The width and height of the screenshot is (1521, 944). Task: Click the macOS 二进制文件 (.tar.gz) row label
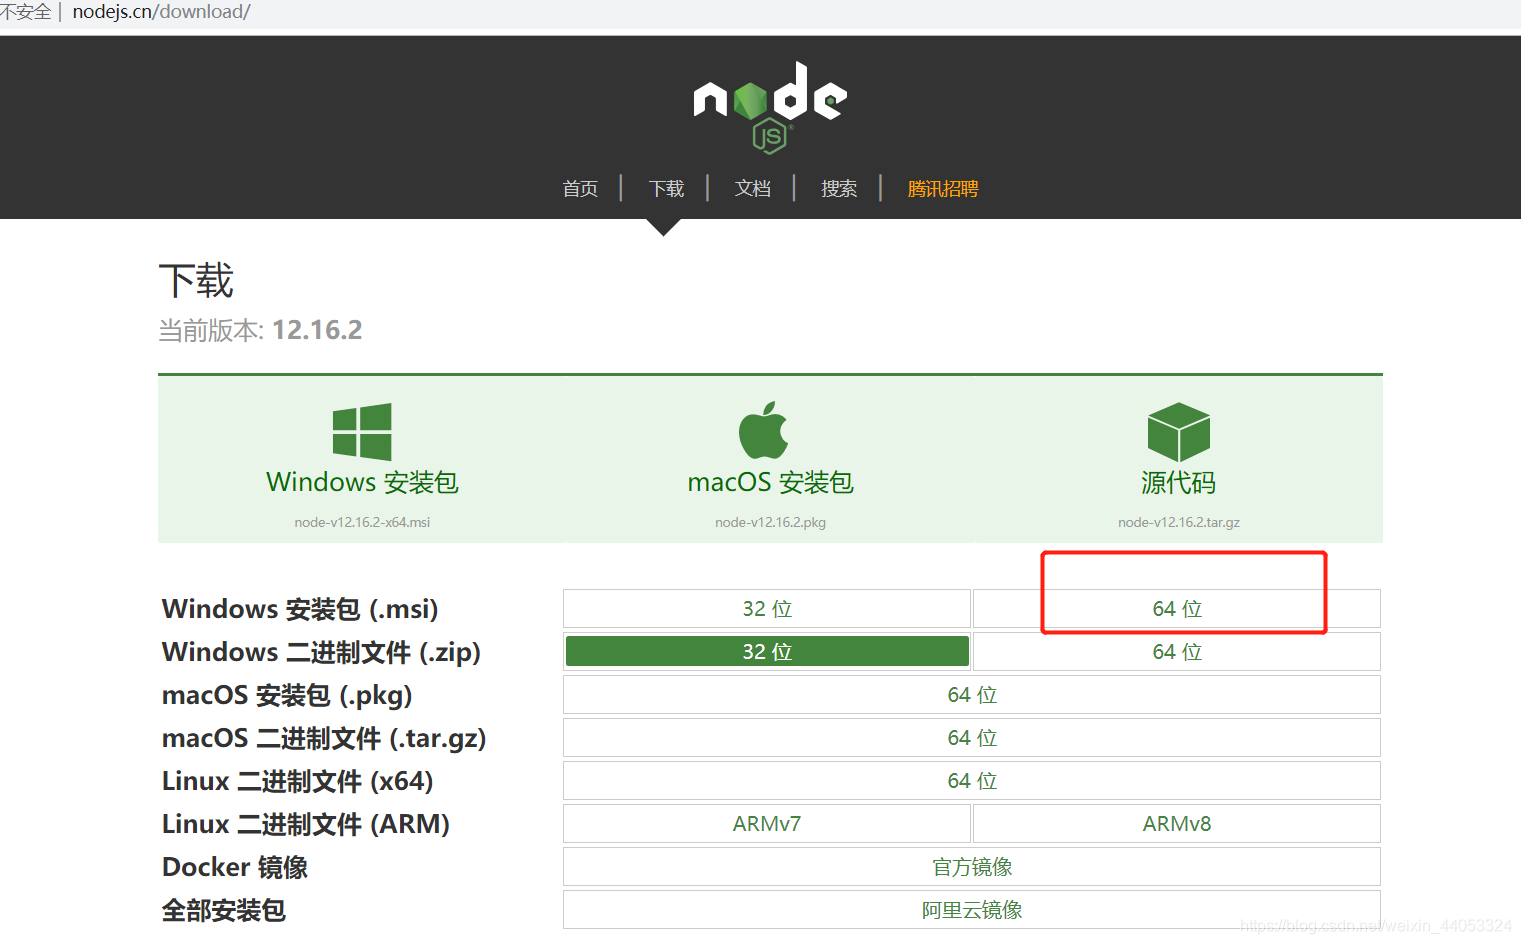[x=324, y=738]
